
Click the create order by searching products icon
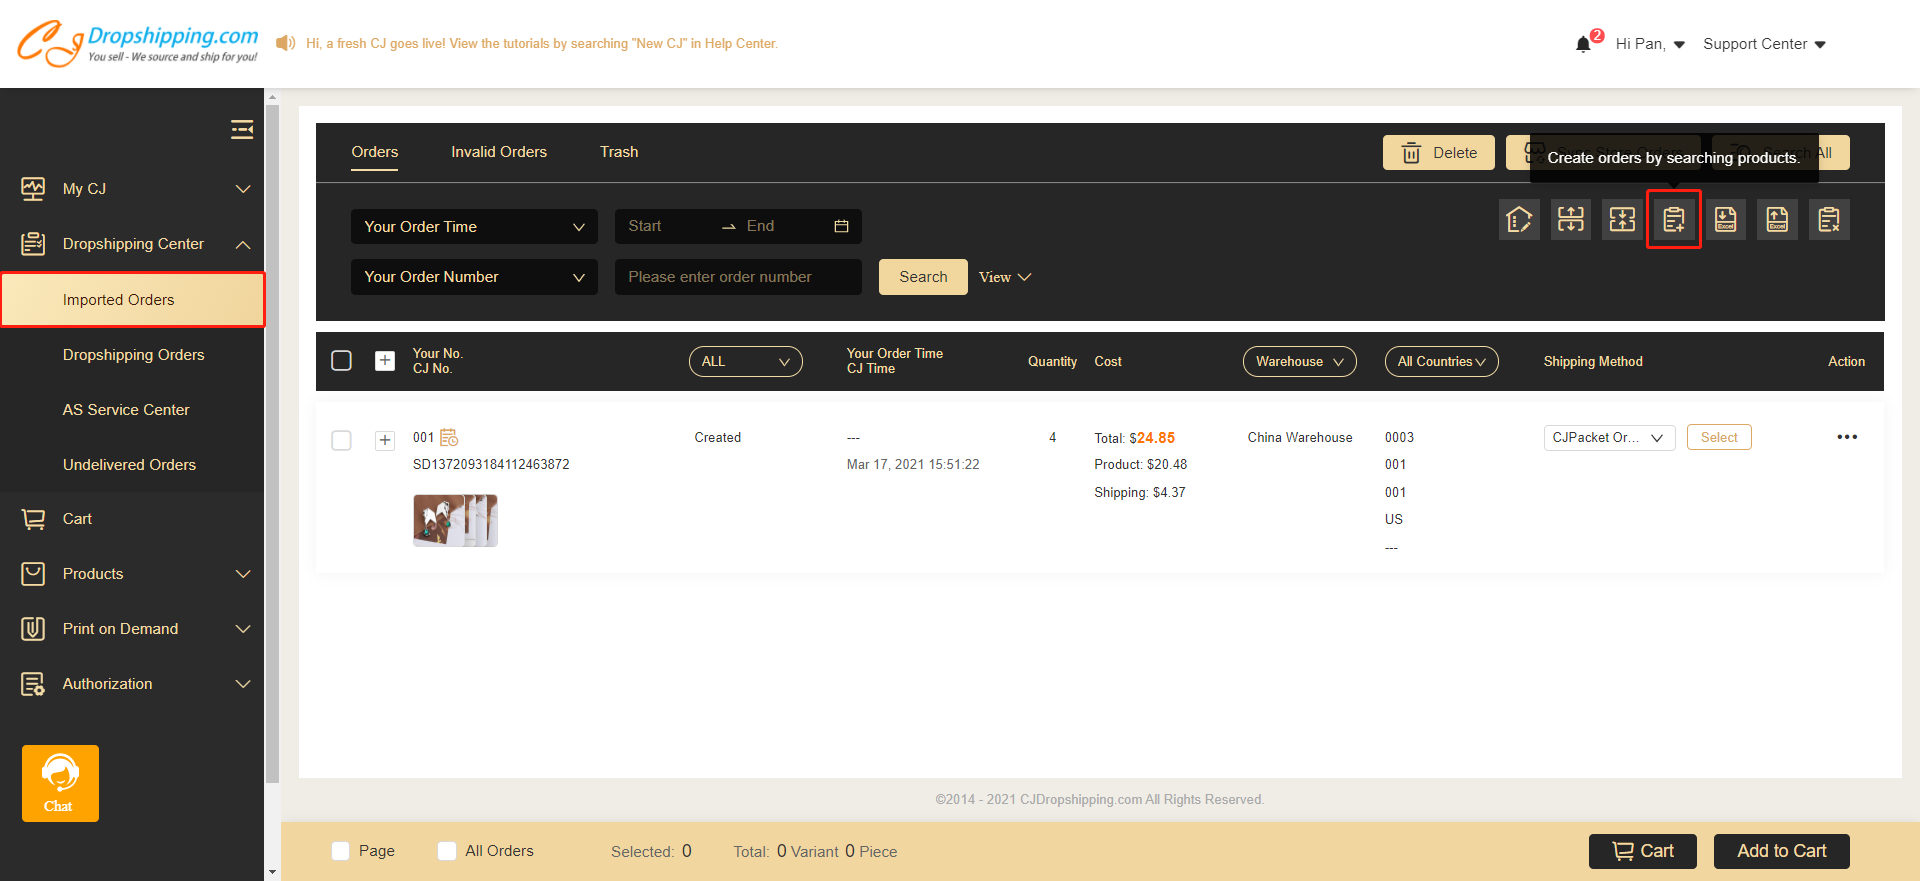click(x=1673, y=220)
